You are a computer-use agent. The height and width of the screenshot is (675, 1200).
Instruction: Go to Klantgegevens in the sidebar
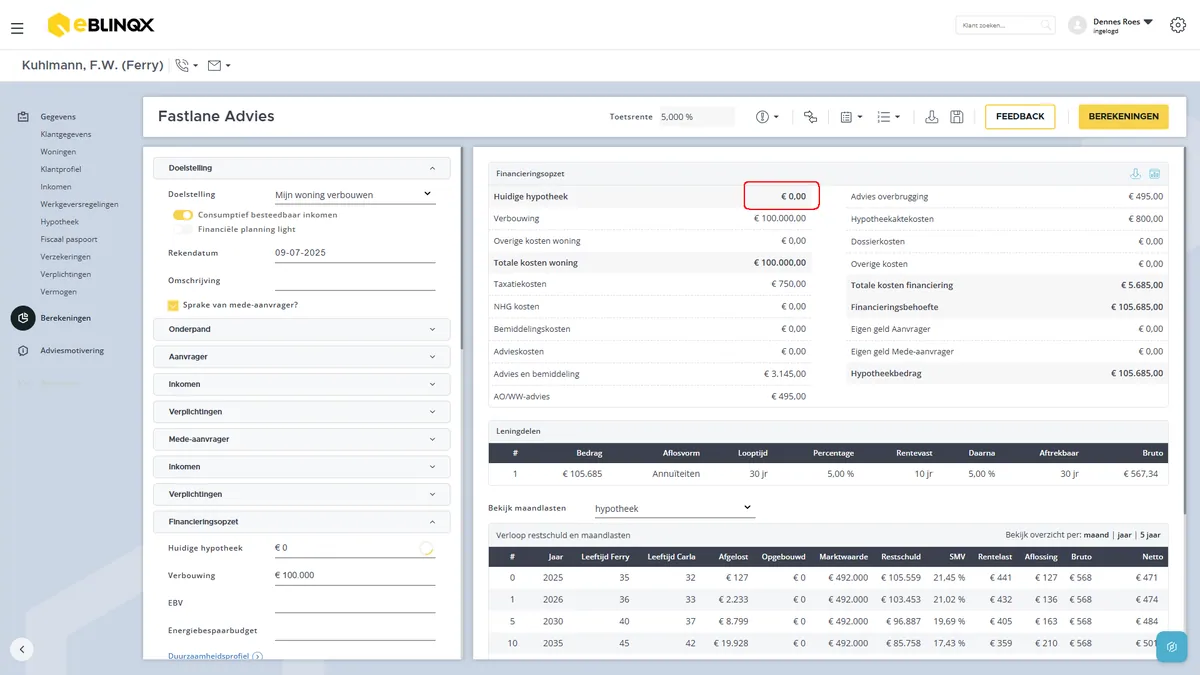pos(66,134)
